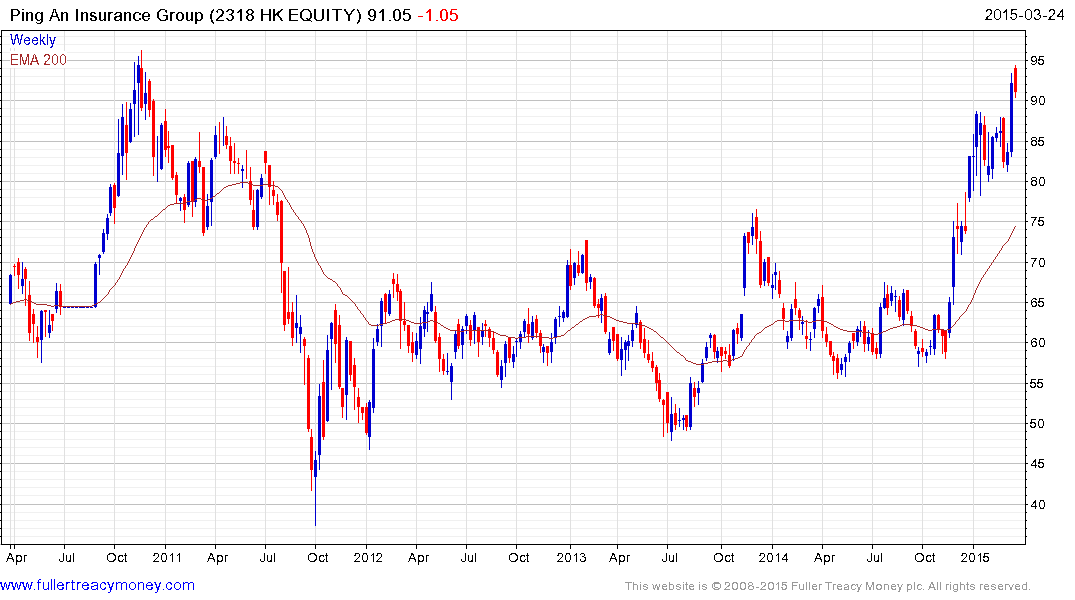
Task: Click the 50 price axis label
Action: 1037,424
